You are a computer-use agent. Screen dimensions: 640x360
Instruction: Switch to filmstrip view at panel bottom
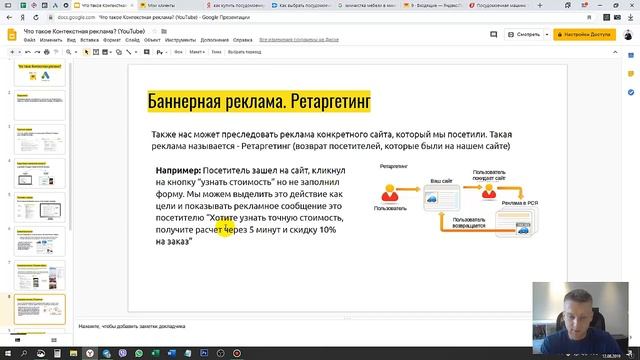click(x=18, y=340)
